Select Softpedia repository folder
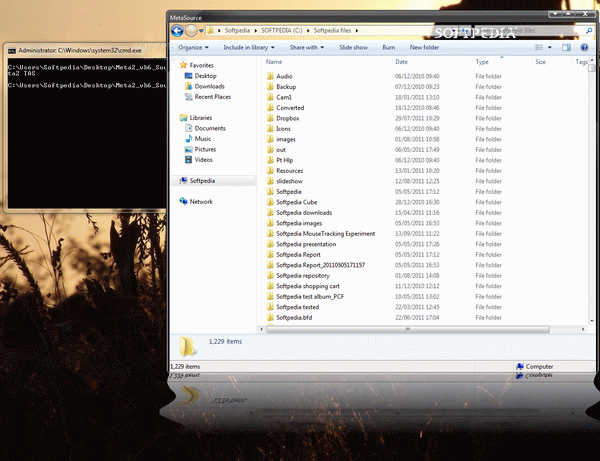600x461 pixels. [298, 275]
